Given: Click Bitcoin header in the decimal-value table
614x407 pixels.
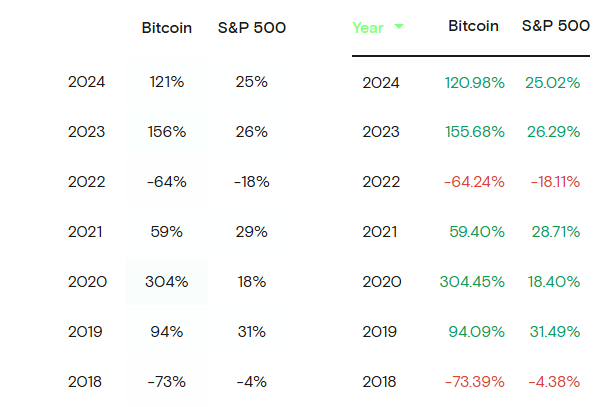Looking at the screenshot, I should click(x=474, y=27).
